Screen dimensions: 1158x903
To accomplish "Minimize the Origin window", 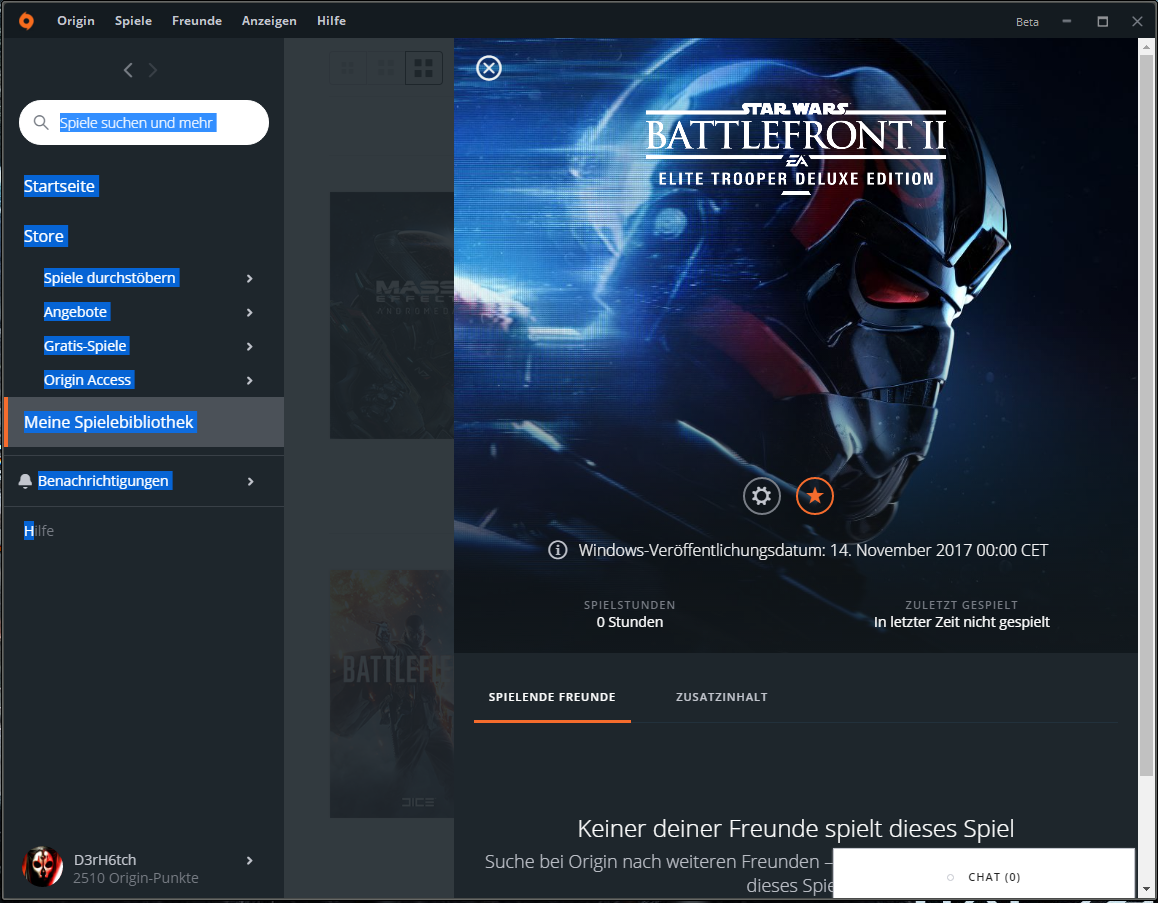I will coord(1066,21).
